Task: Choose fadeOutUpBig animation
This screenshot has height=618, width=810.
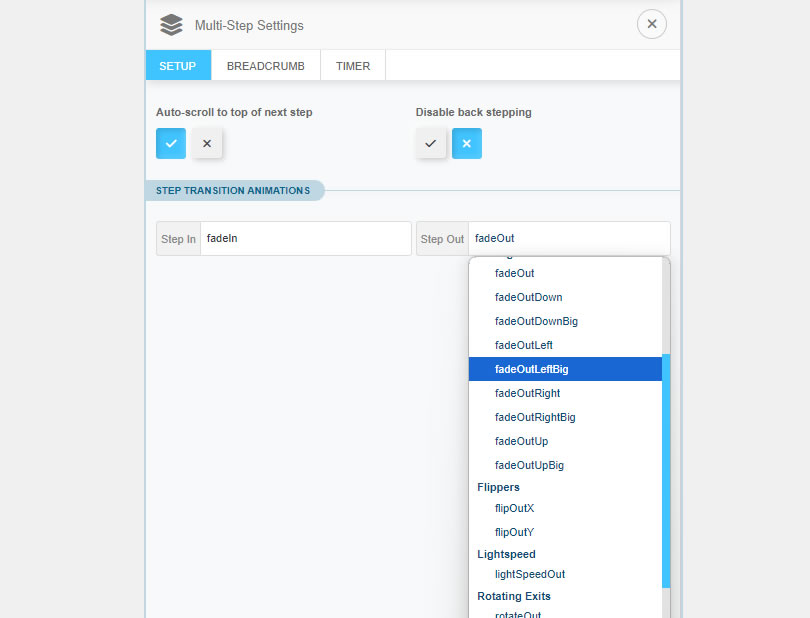Action: pyautogui.click(x=565, y=465)
